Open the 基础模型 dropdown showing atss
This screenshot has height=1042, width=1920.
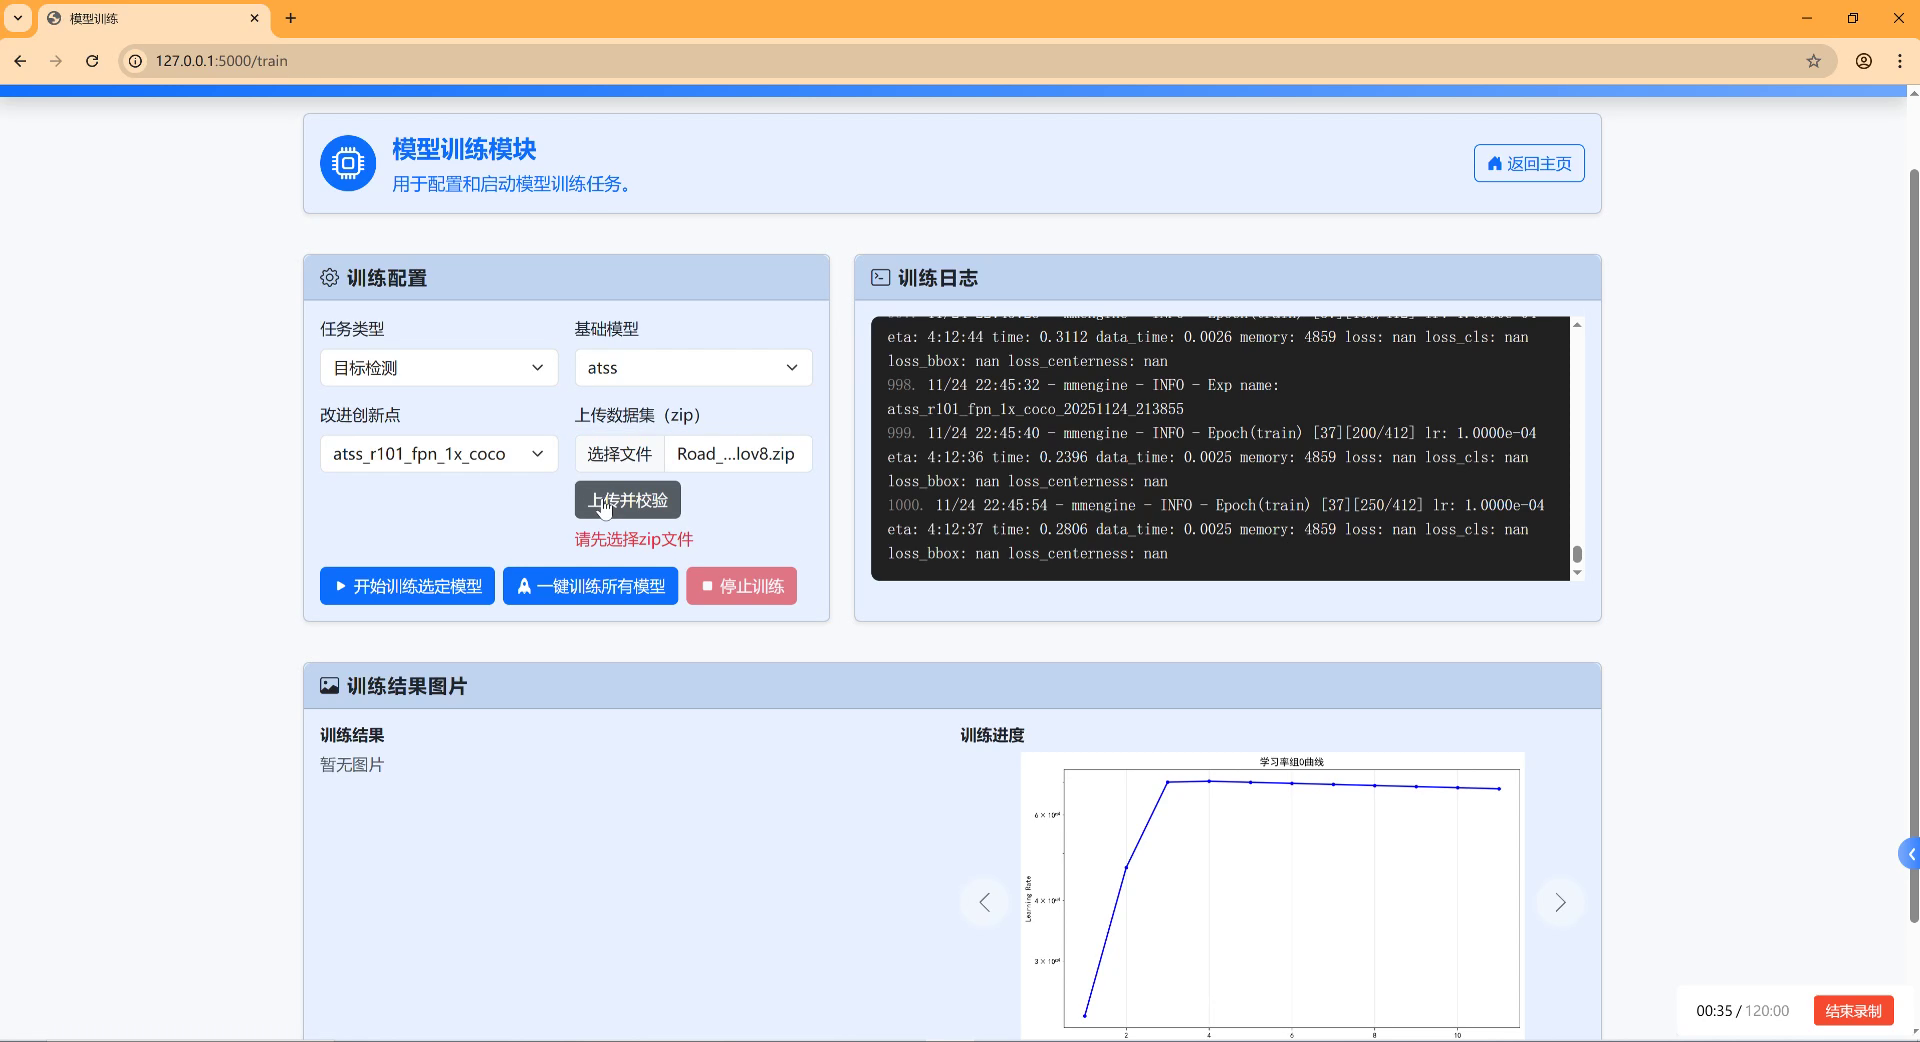(693, 368)
